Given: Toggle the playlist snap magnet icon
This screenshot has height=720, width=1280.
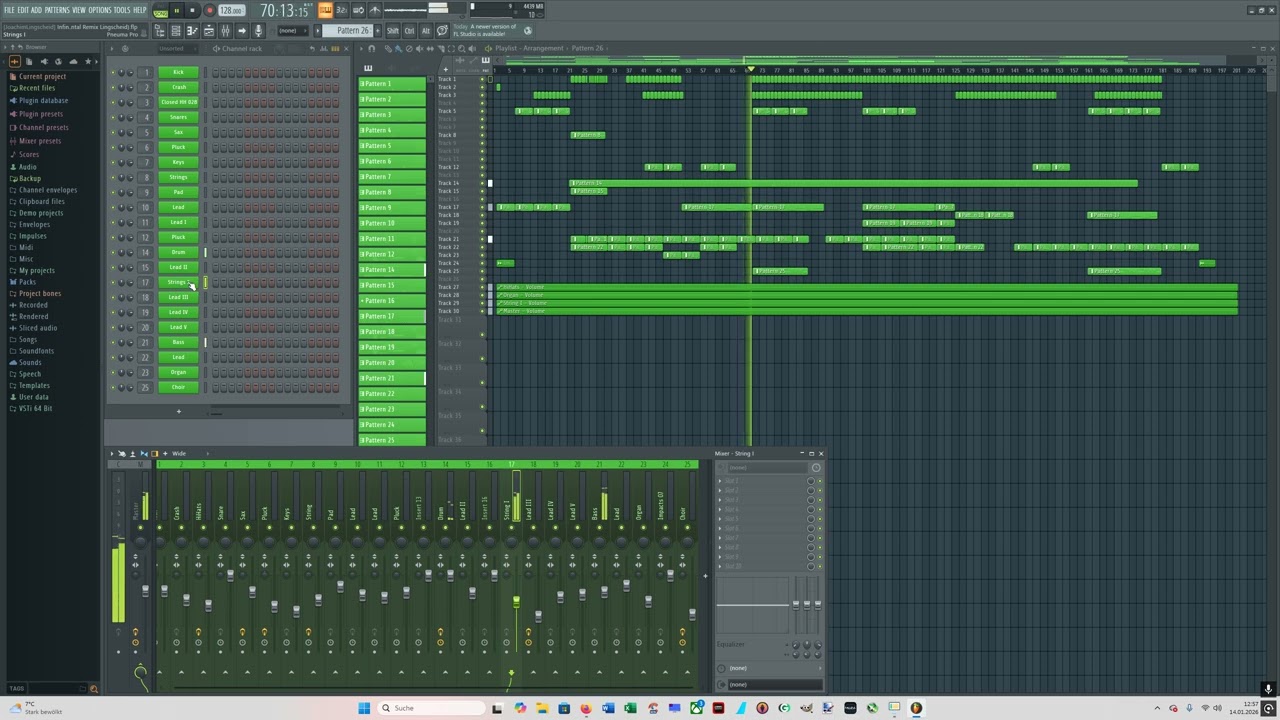Looking at the screenshot, I should click(x=371, y=48).
